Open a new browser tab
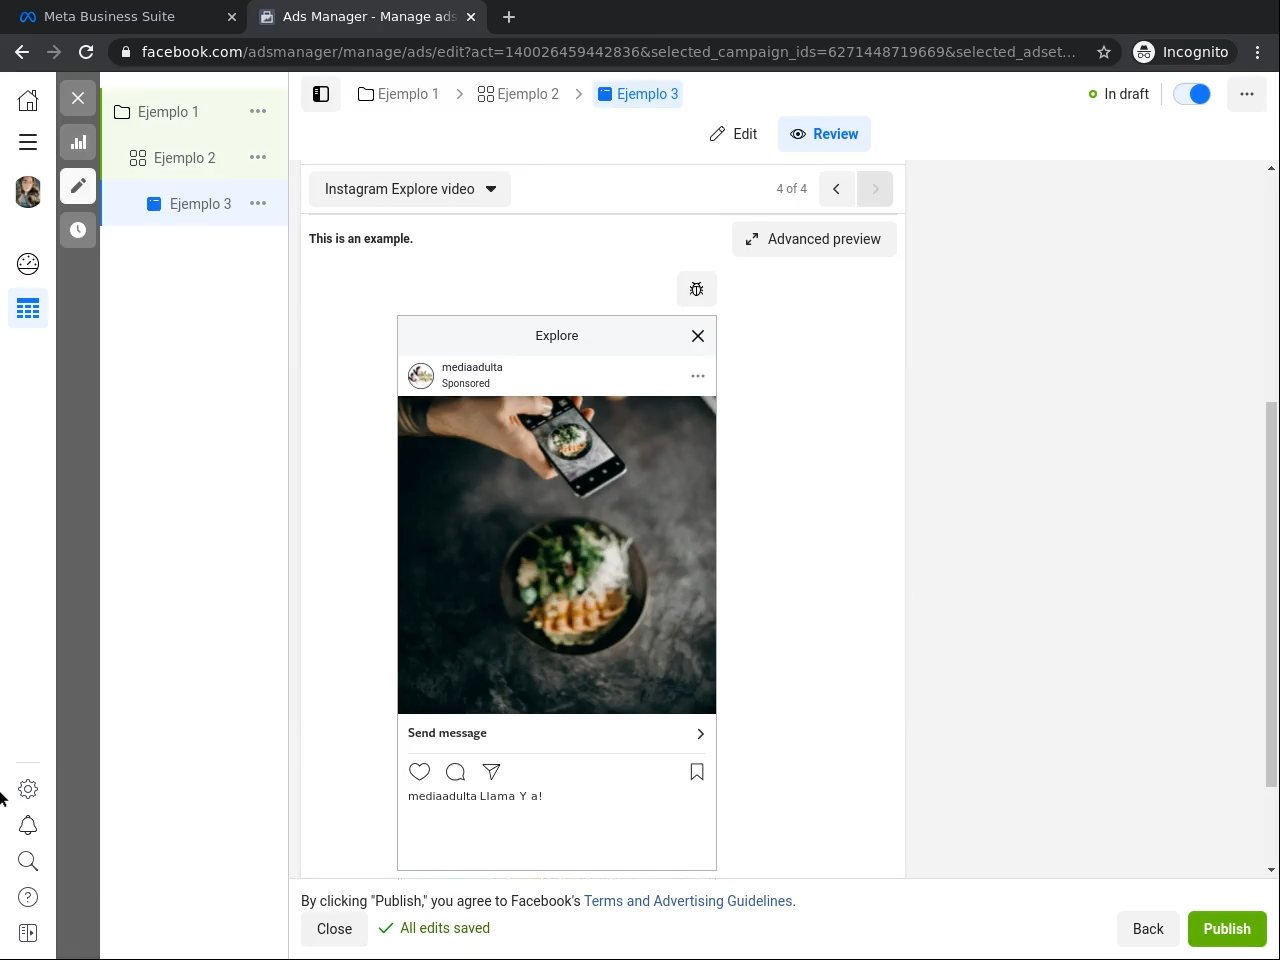The width and height of the screenshot is (1280, 960). [509, 17]
